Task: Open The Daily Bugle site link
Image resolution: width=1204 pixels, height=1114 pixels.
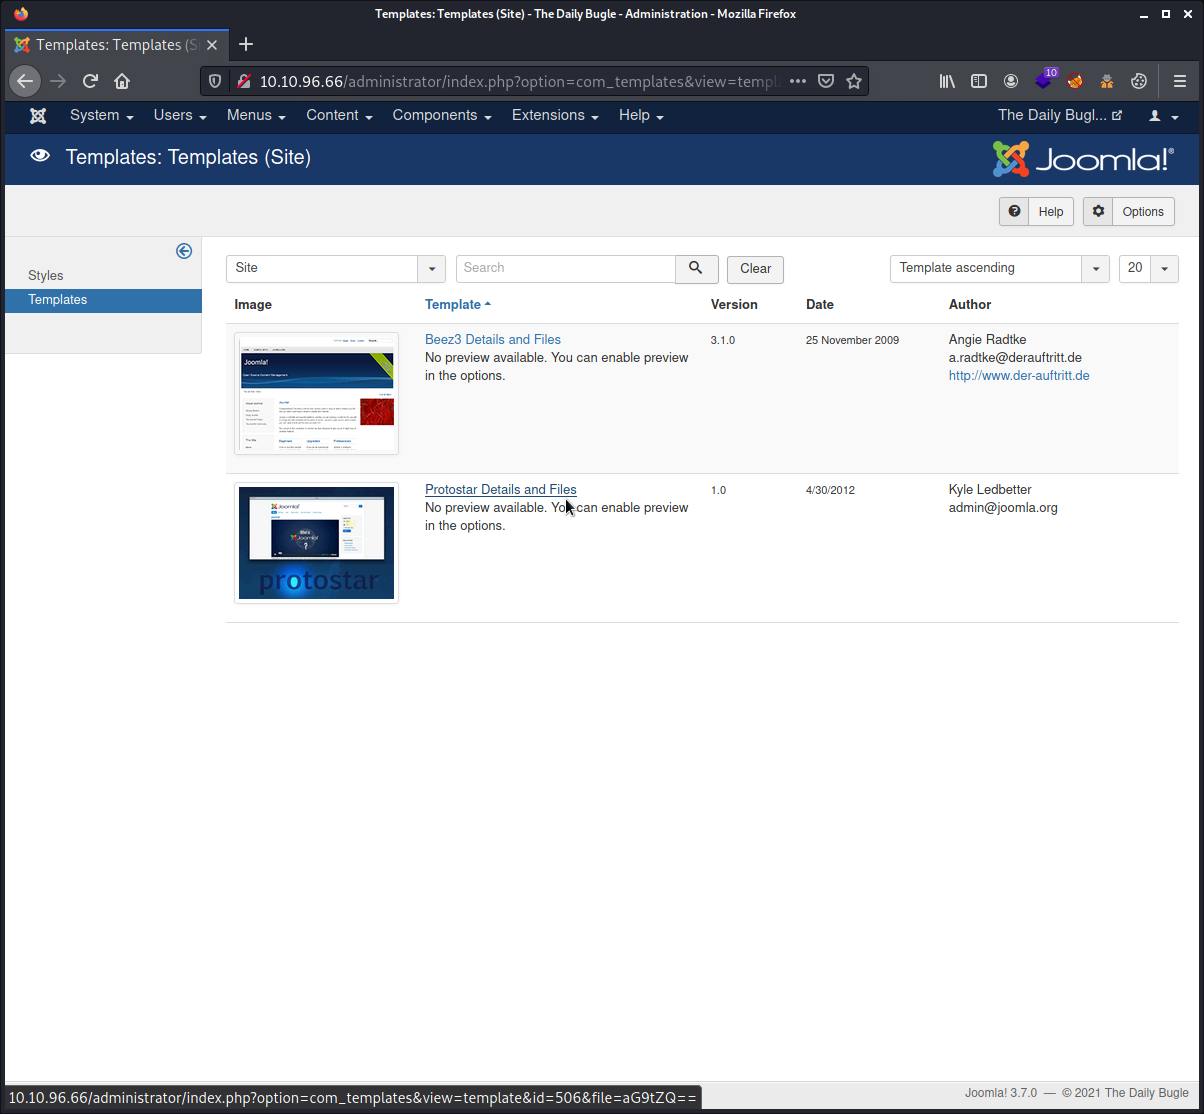Action: (1060, 116)
